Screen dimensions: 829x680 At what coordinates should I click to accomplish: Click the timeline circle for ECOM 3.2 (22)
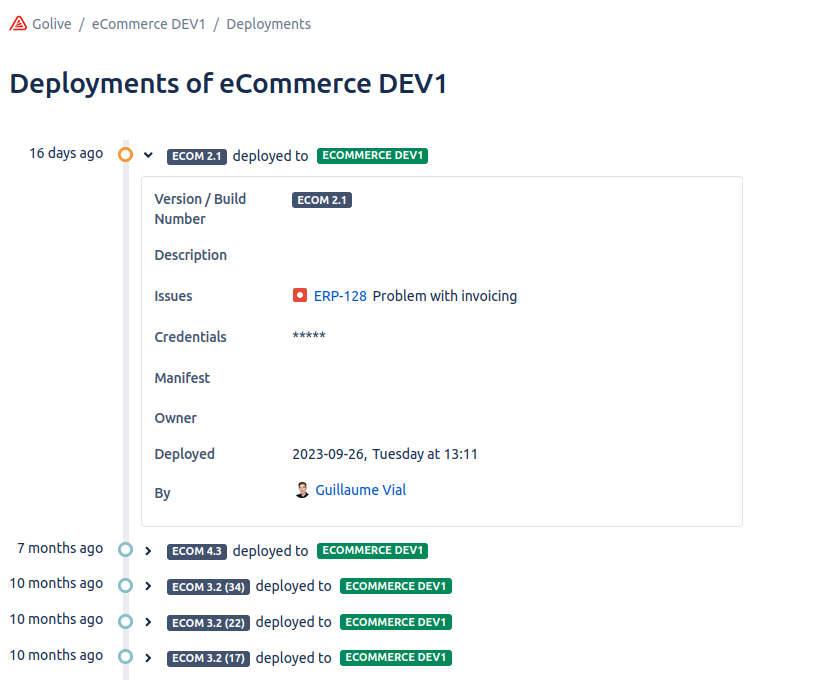click(x=125, y=621)
